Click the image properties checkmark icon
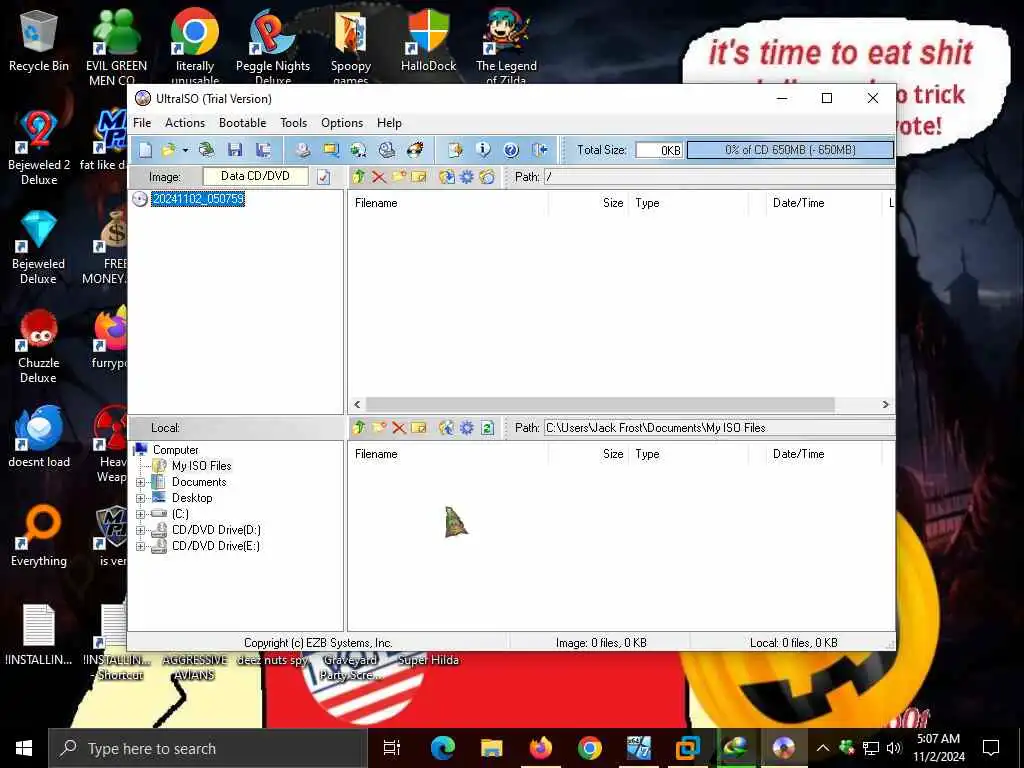Screen dimensions: 1024x768 (x=324, y=177)
